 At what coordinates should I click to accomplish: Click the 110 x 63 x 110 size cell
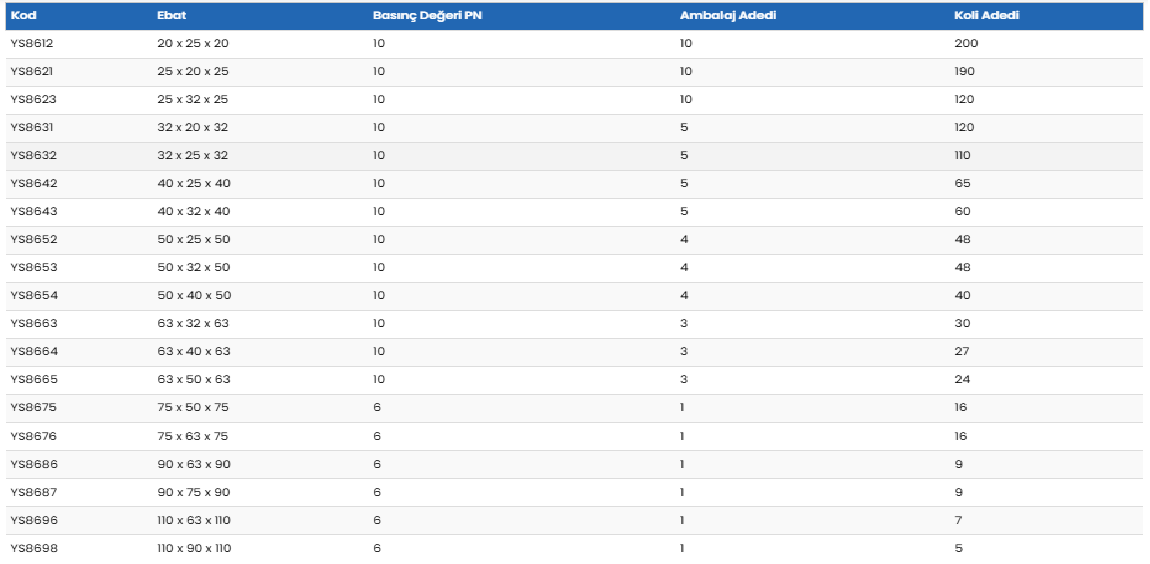coord(193,520)
